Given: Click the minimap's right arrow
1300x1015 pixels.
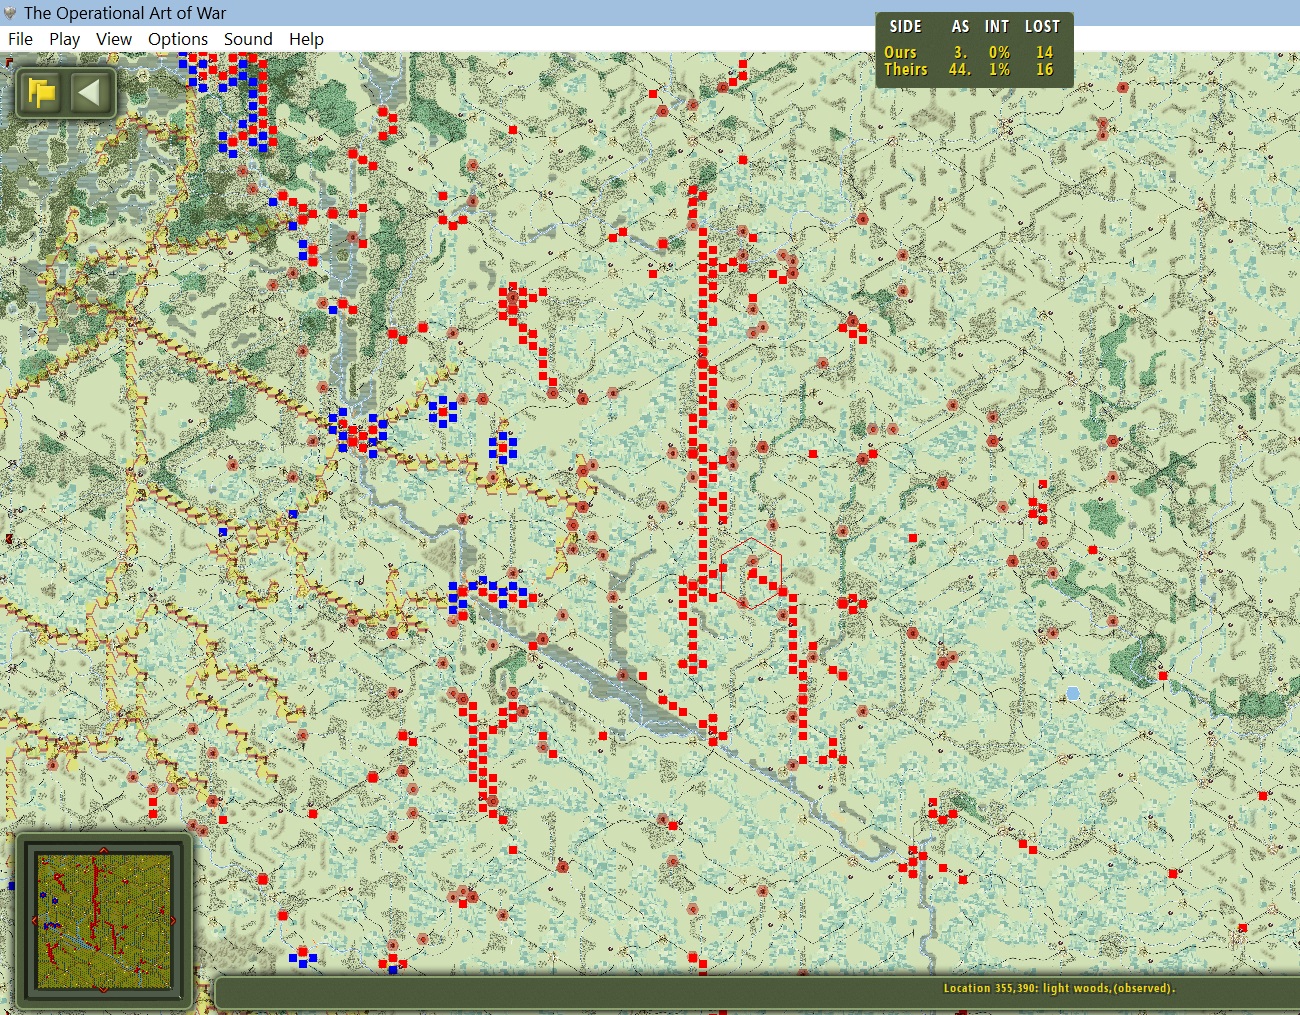Looking at the screenshot, I should [172, 920].
